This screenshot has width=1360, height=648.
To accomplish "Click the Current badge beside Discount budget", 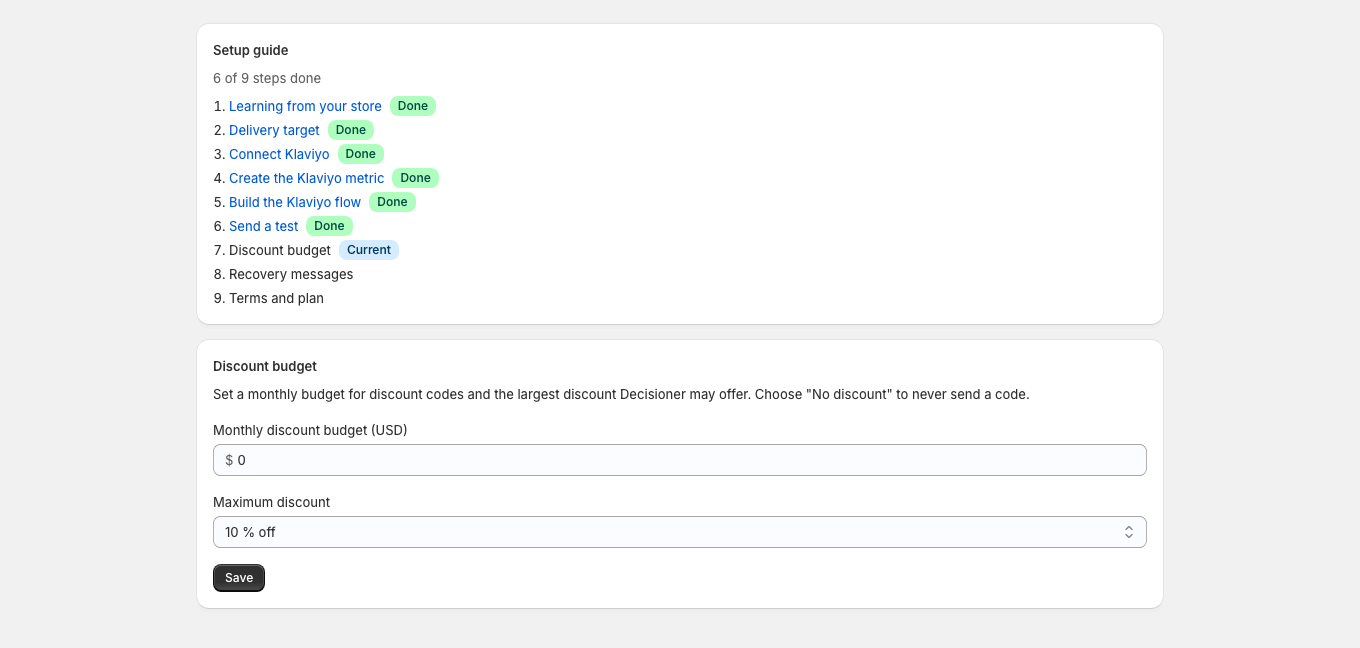I will 369,250.
